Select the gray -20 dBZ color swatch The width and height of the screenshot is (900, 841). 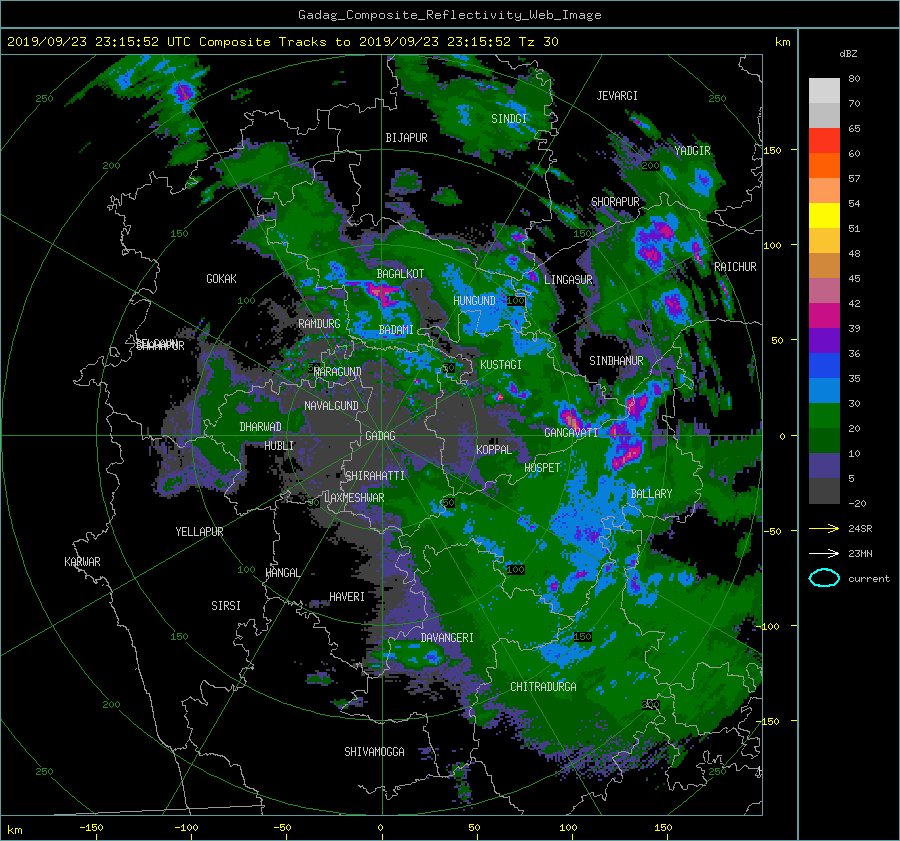[824, 491]
